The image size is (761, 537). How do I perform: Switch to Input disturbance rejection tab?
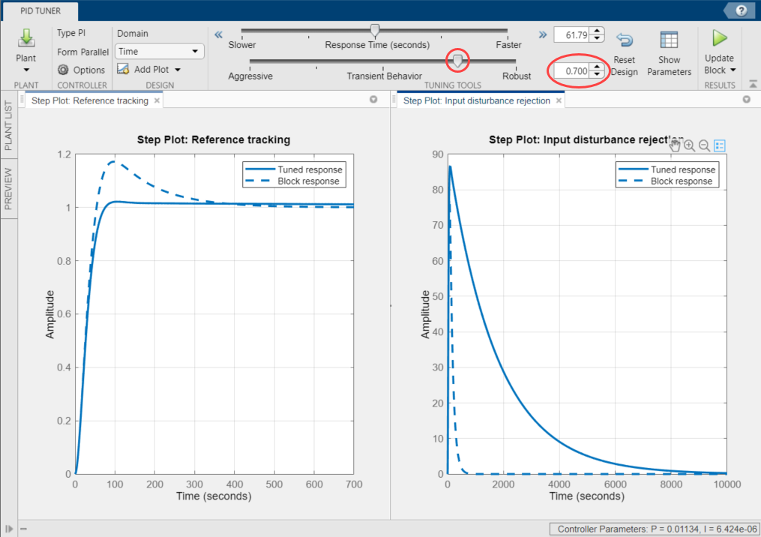coord(477,101)
